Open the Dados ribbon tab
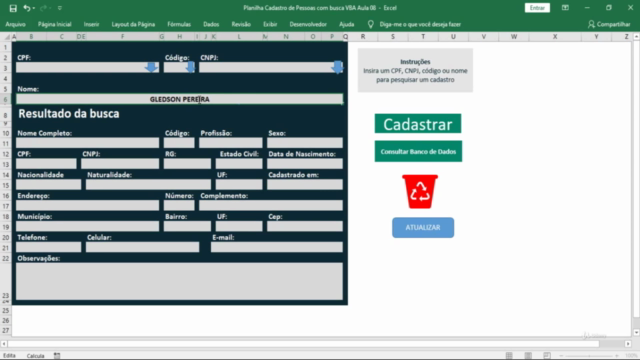Viewport: 640px width, 360px height. tap(211, 24)
